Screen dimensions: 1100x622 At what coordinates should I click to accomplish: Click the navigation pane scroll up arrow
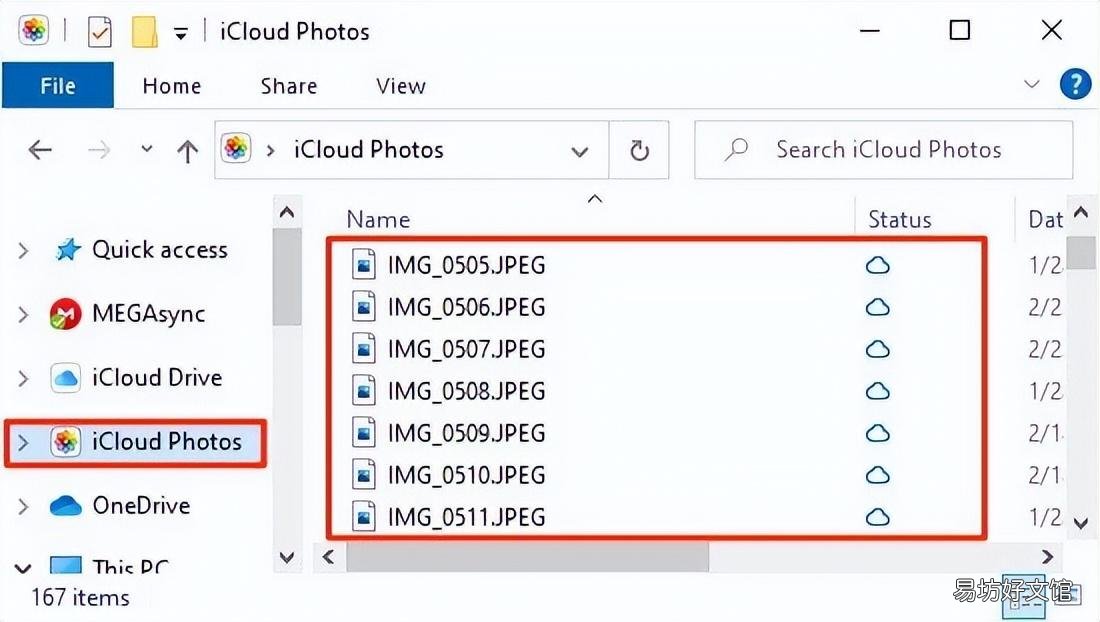click(287, 212)
